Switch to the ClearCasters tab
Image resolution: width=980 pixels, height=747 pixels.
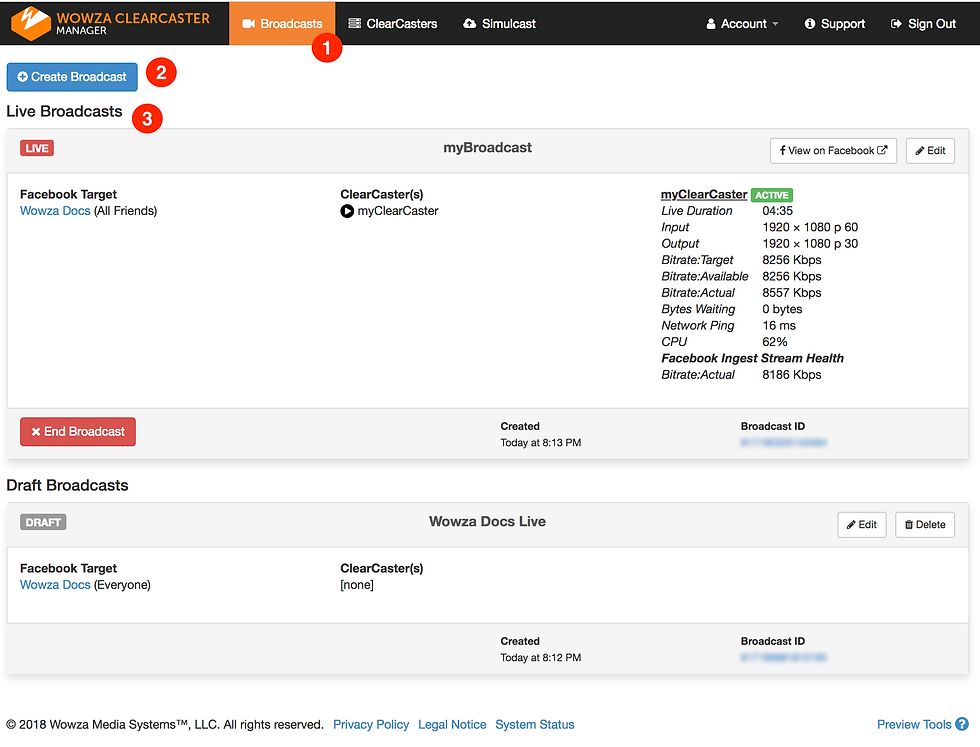392,24
